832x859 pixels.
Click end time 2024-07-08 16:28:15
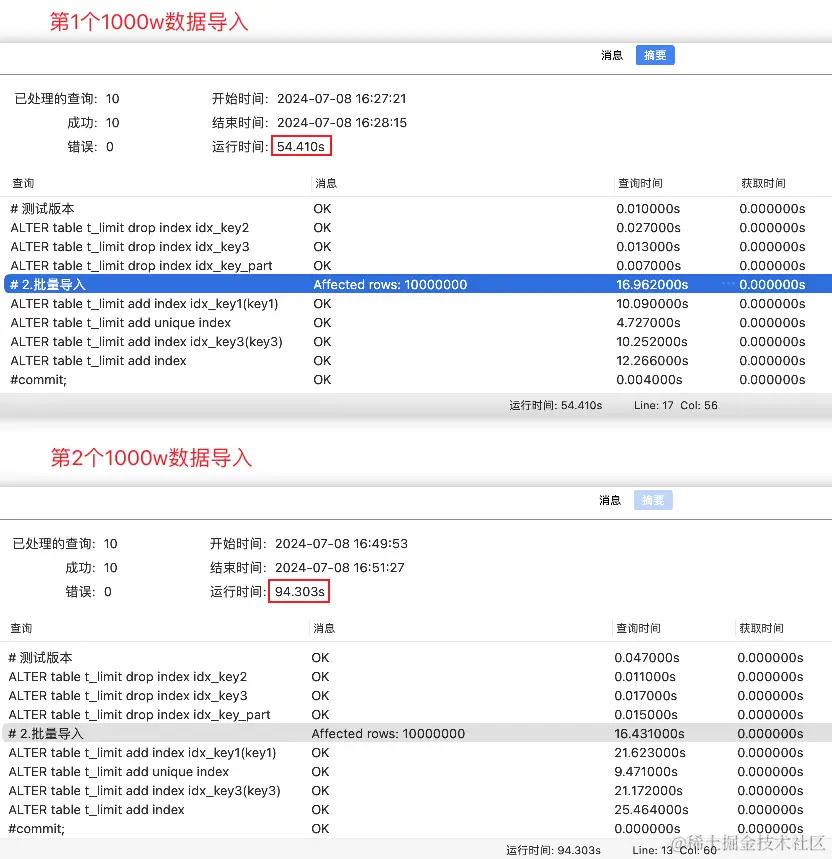tap(342, 123)
